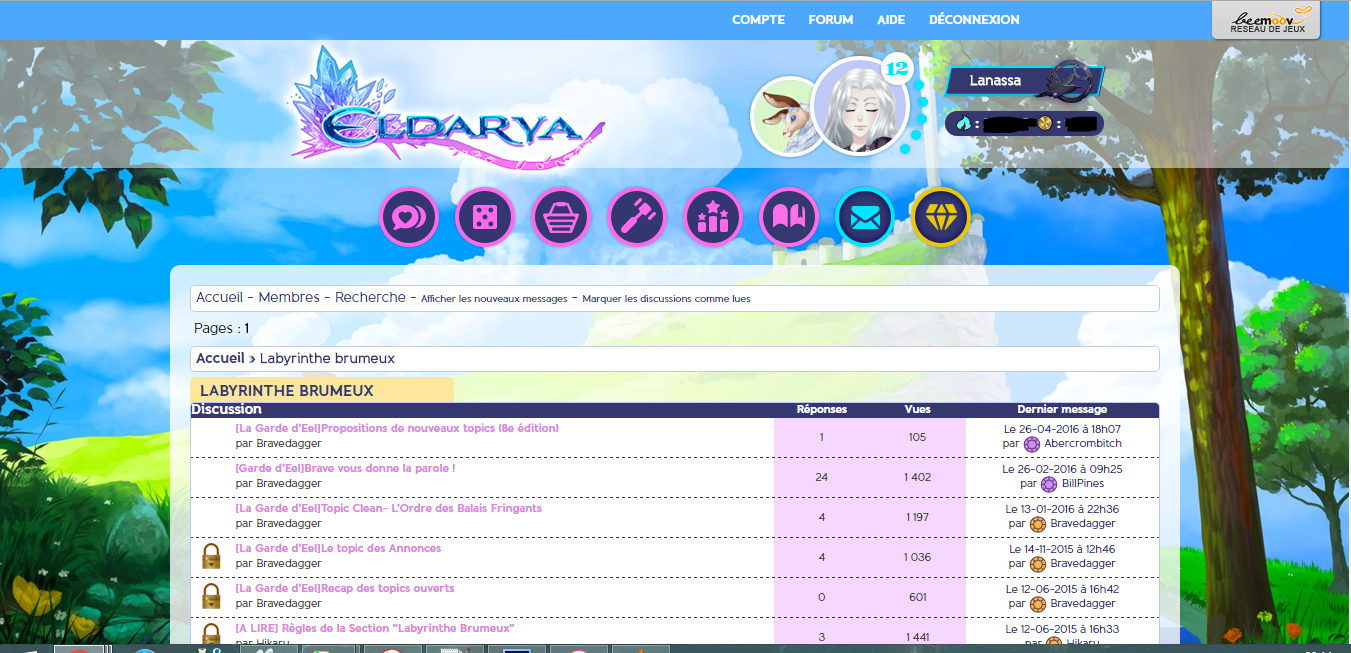1351x653 pixels.
Task: Click date Le 26-04-2016 à 18h07
Action: pyautogui.click(x=1062, y=429)
